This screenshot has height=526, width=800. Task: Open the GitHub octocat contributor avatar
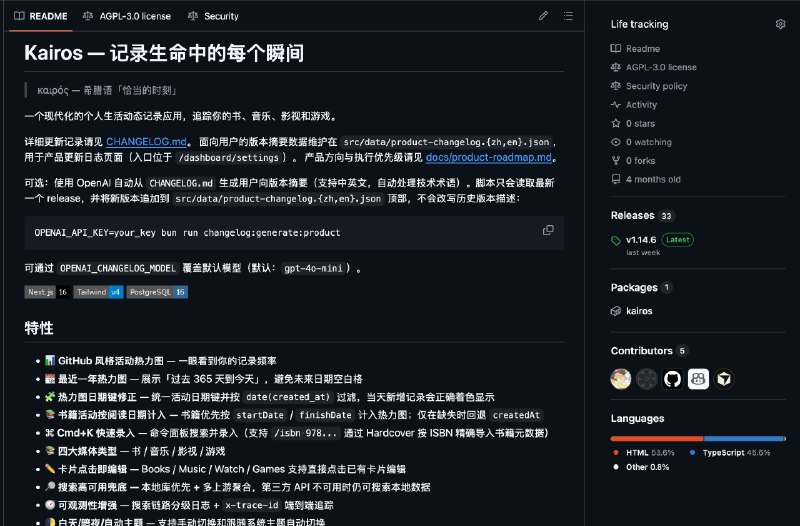(672, 379)
